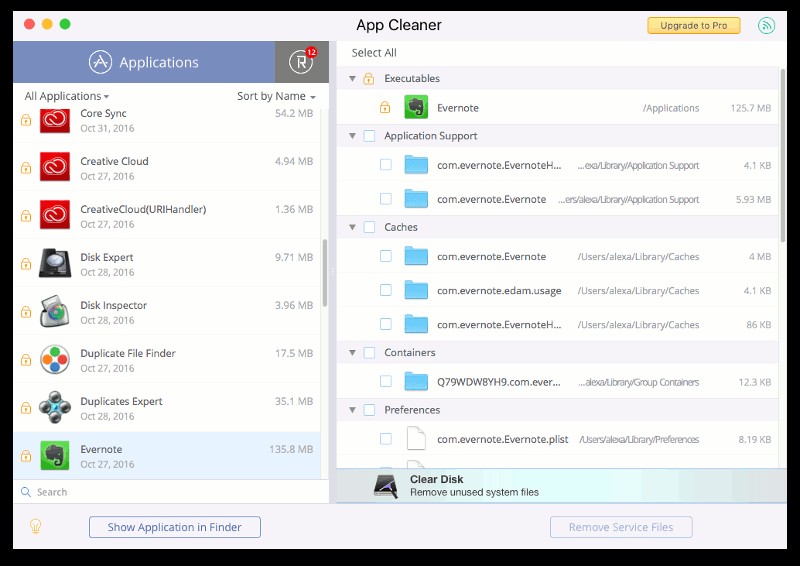
Task: Click the search magnifier icon
Action: [26, 492]
